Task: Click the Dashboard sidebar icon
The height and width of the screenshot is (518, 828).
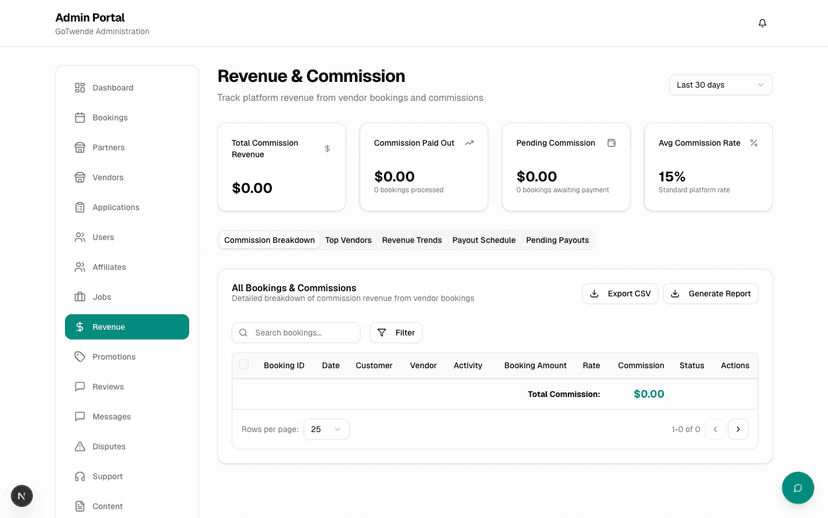Action: tap(80, 88)
